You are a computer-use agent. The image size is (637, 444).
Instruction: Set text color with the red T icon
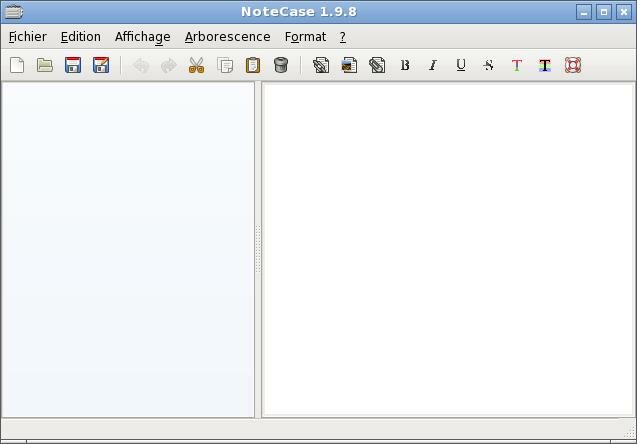point(517,65)
